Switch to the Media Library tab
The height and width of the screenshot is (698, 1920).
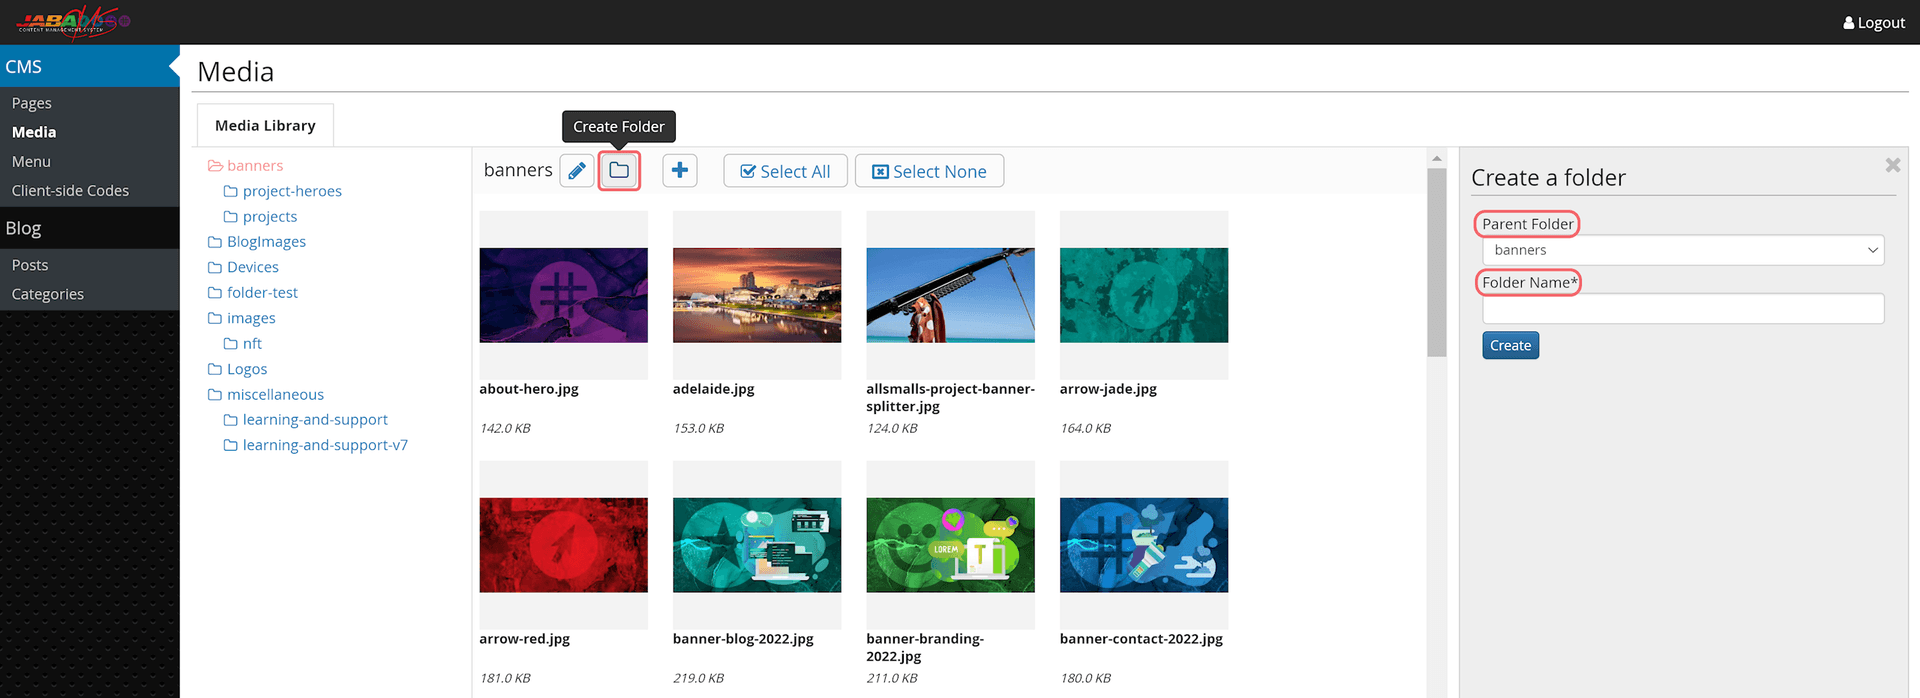(x=265, y=126)
